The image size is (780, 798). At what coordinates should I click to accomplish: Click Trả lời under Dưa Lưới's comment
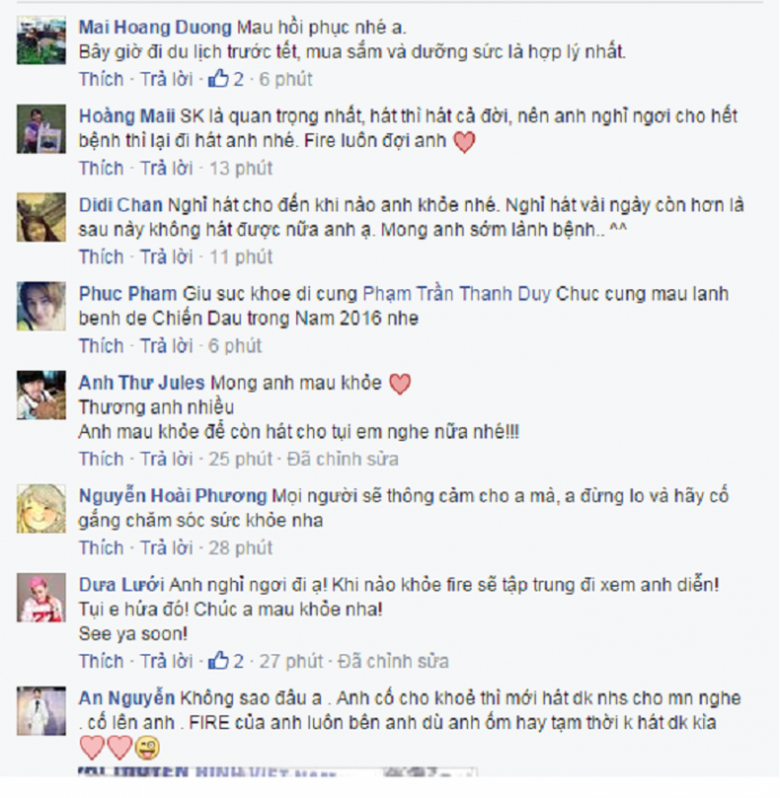pyautogui.click(x=166, y=661)
